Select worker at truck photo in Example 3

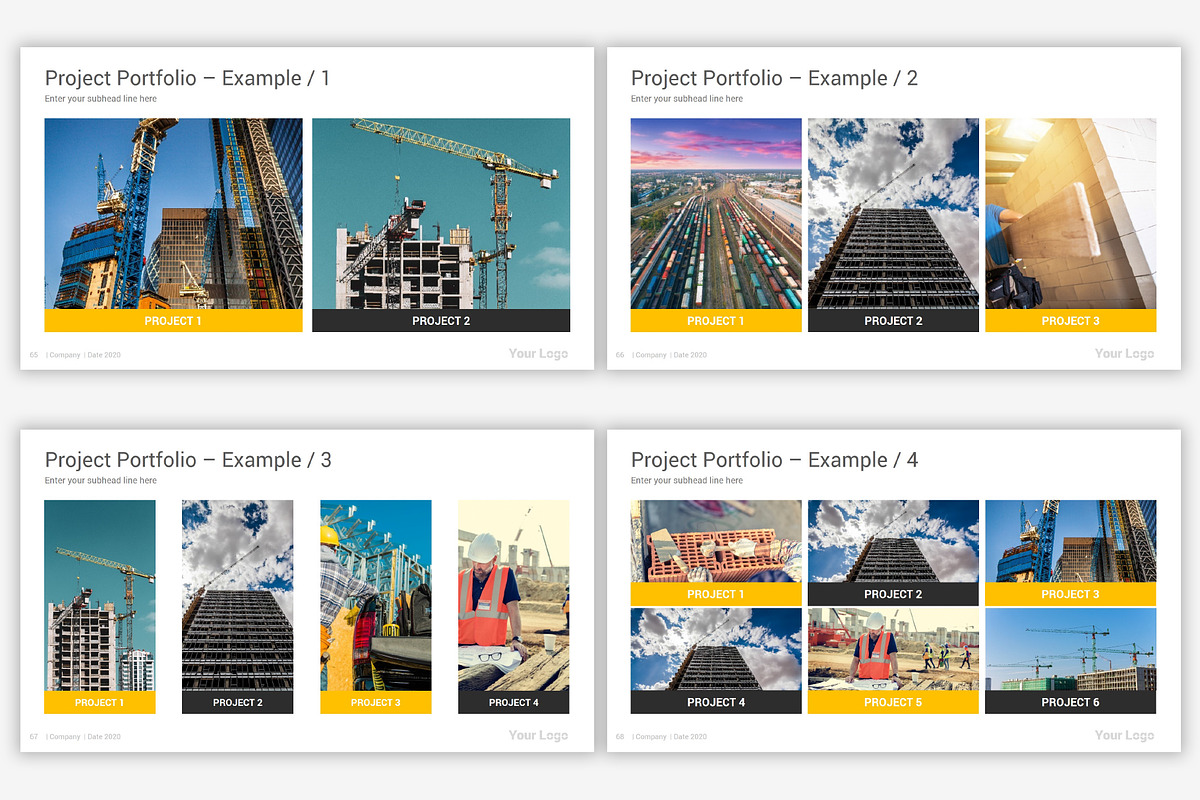click(376, 596)
